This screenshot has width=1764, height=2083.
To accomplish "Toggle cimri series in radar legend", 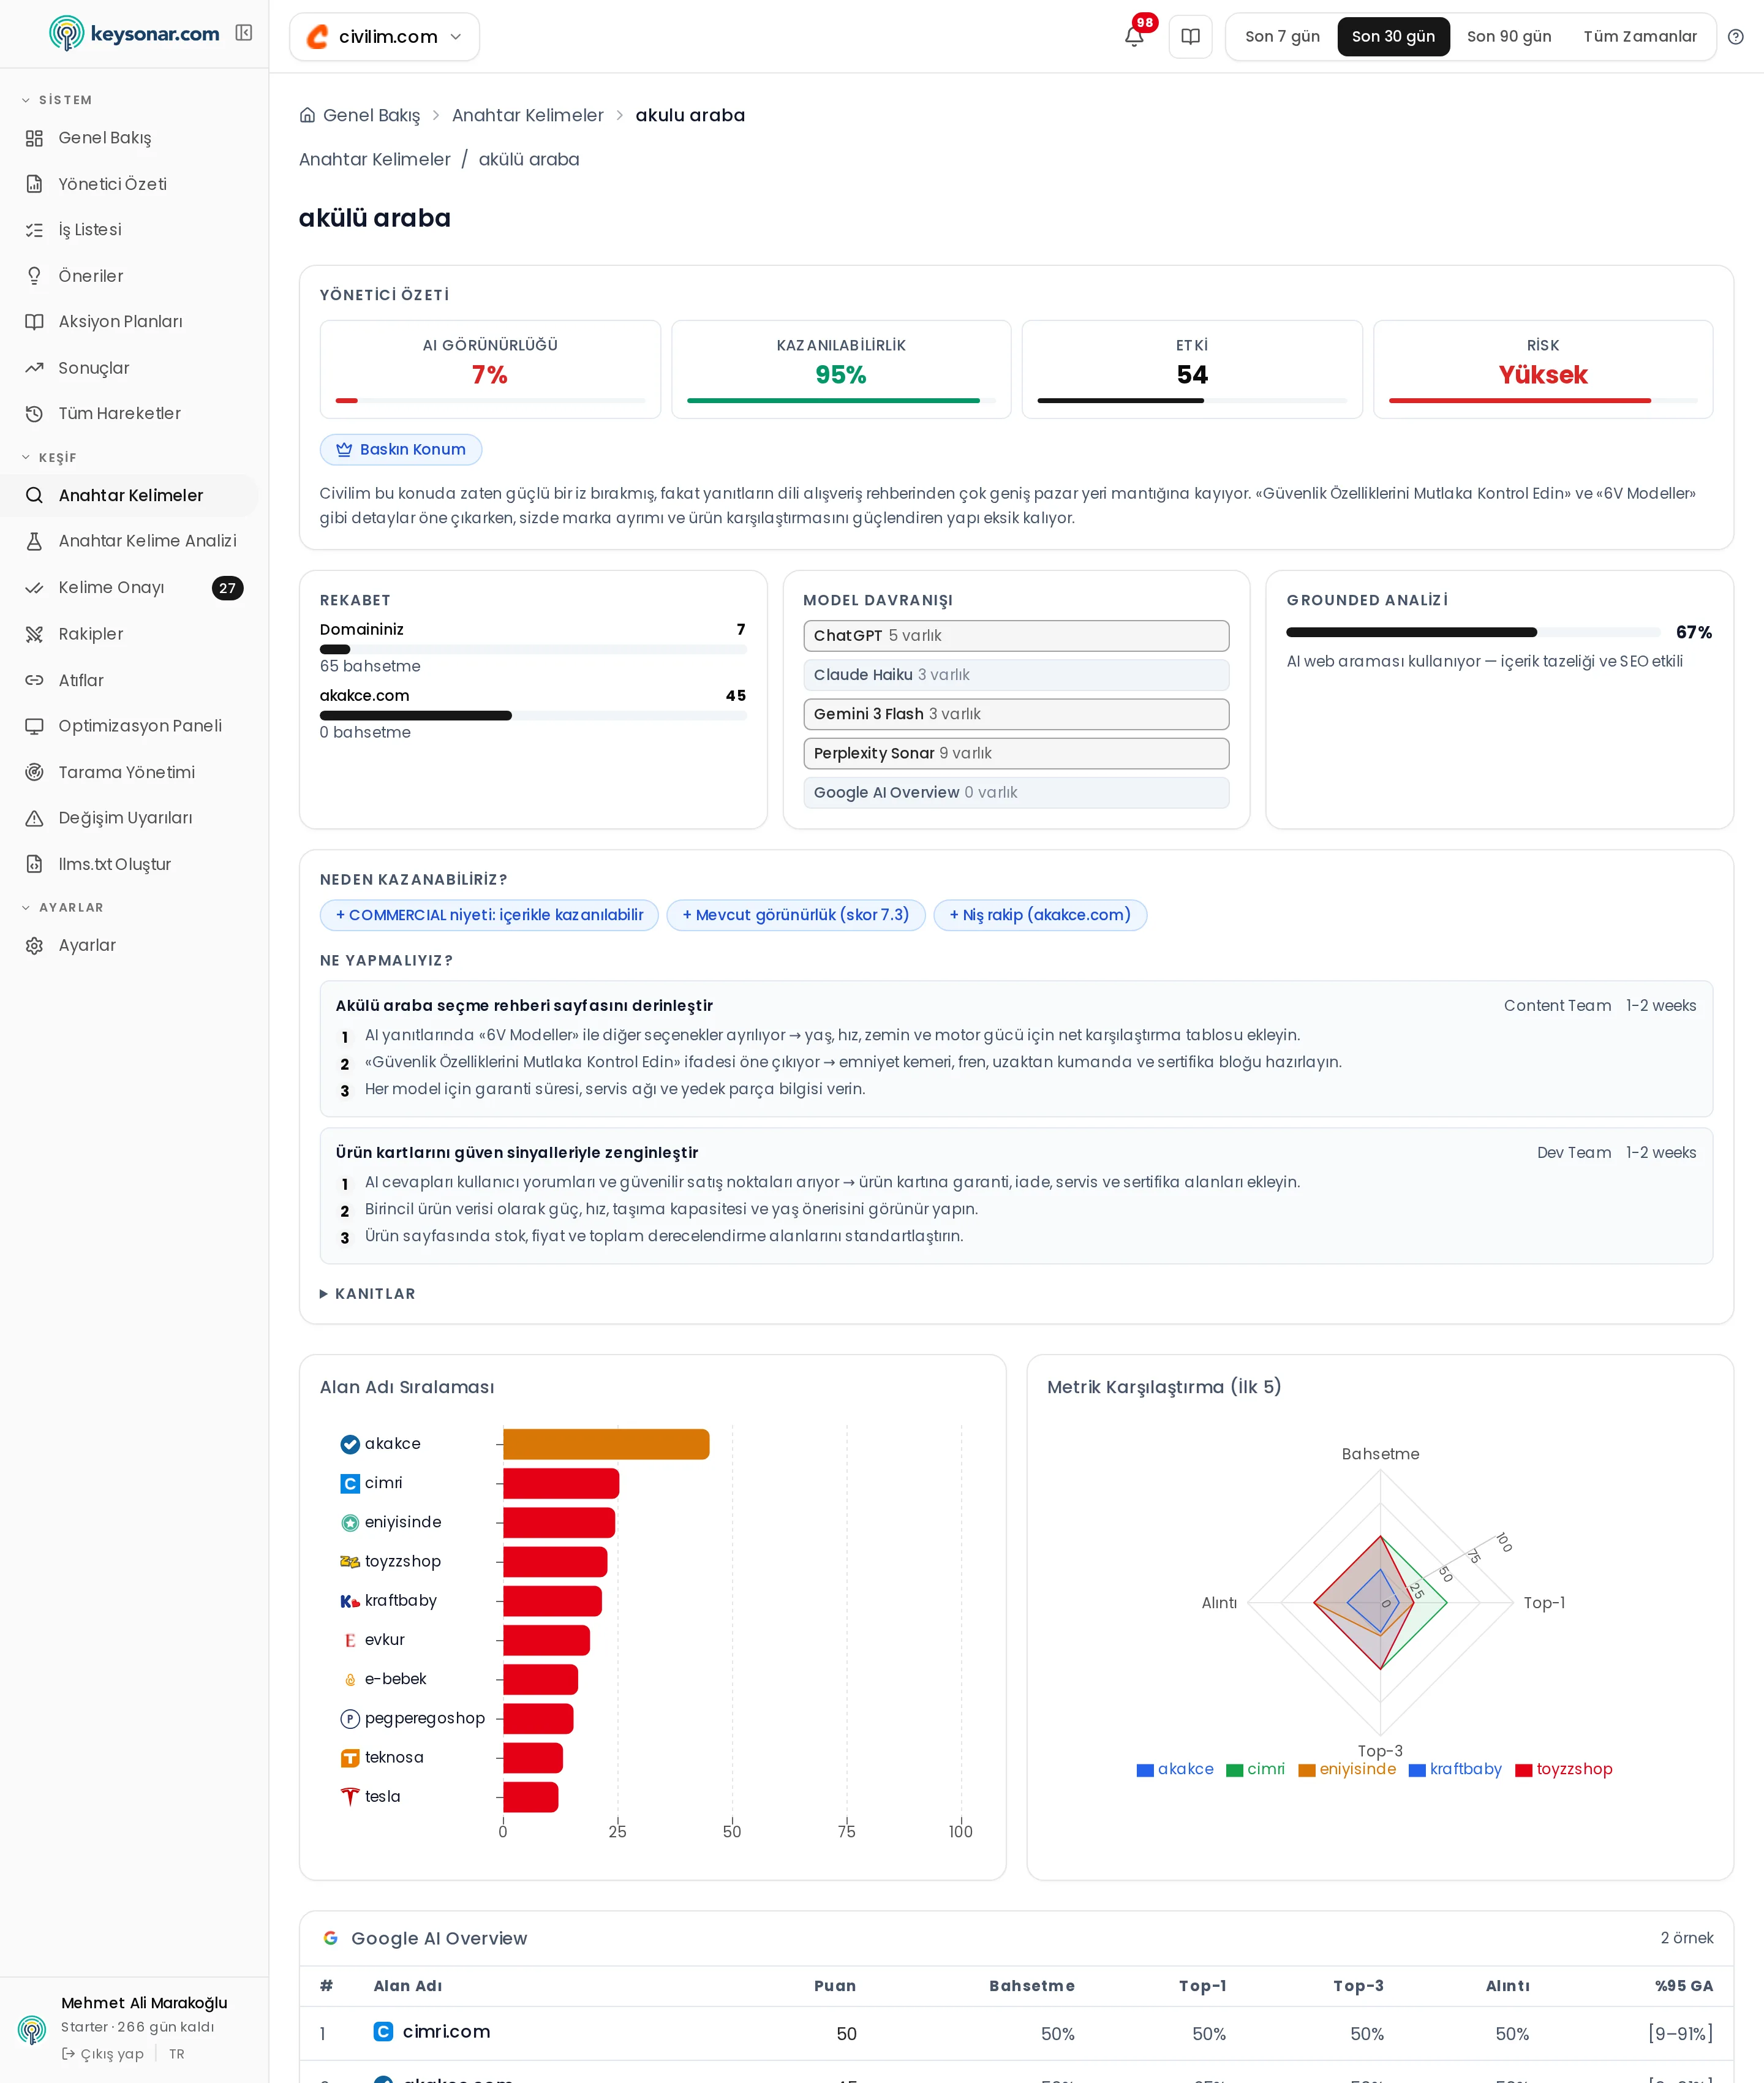I will pyautogui.click(x=1255, y=1769).
